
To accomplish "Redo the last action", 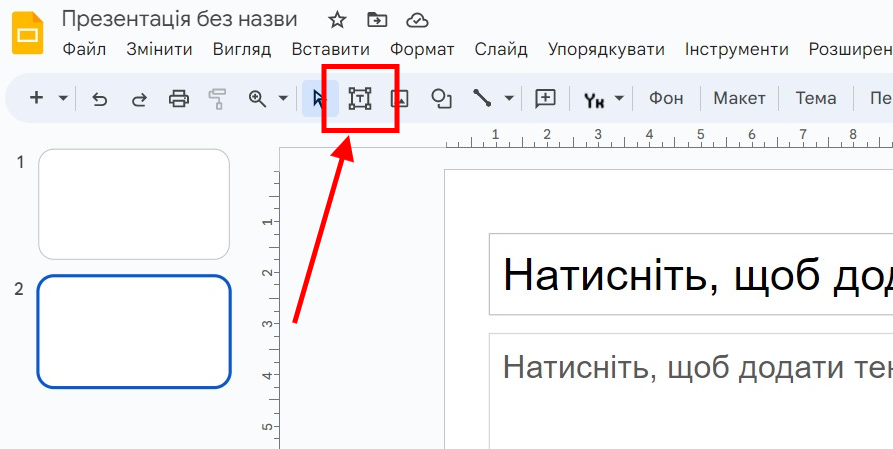I will tap(139, 99).
